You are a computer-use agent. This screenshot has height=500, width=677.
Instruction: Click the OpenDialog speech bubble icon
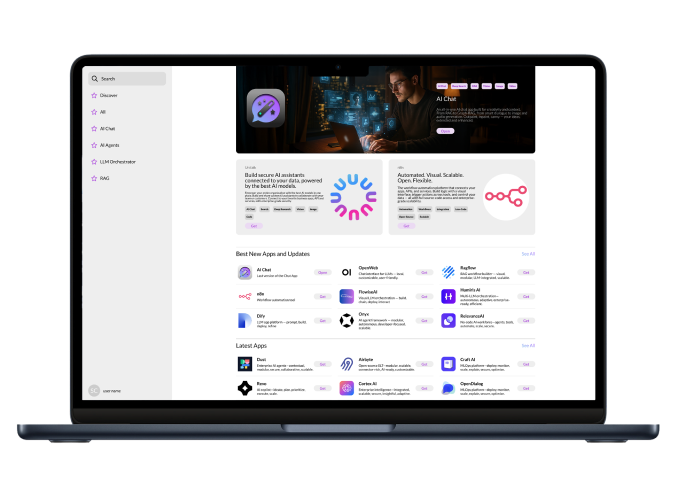click(448, 388)
